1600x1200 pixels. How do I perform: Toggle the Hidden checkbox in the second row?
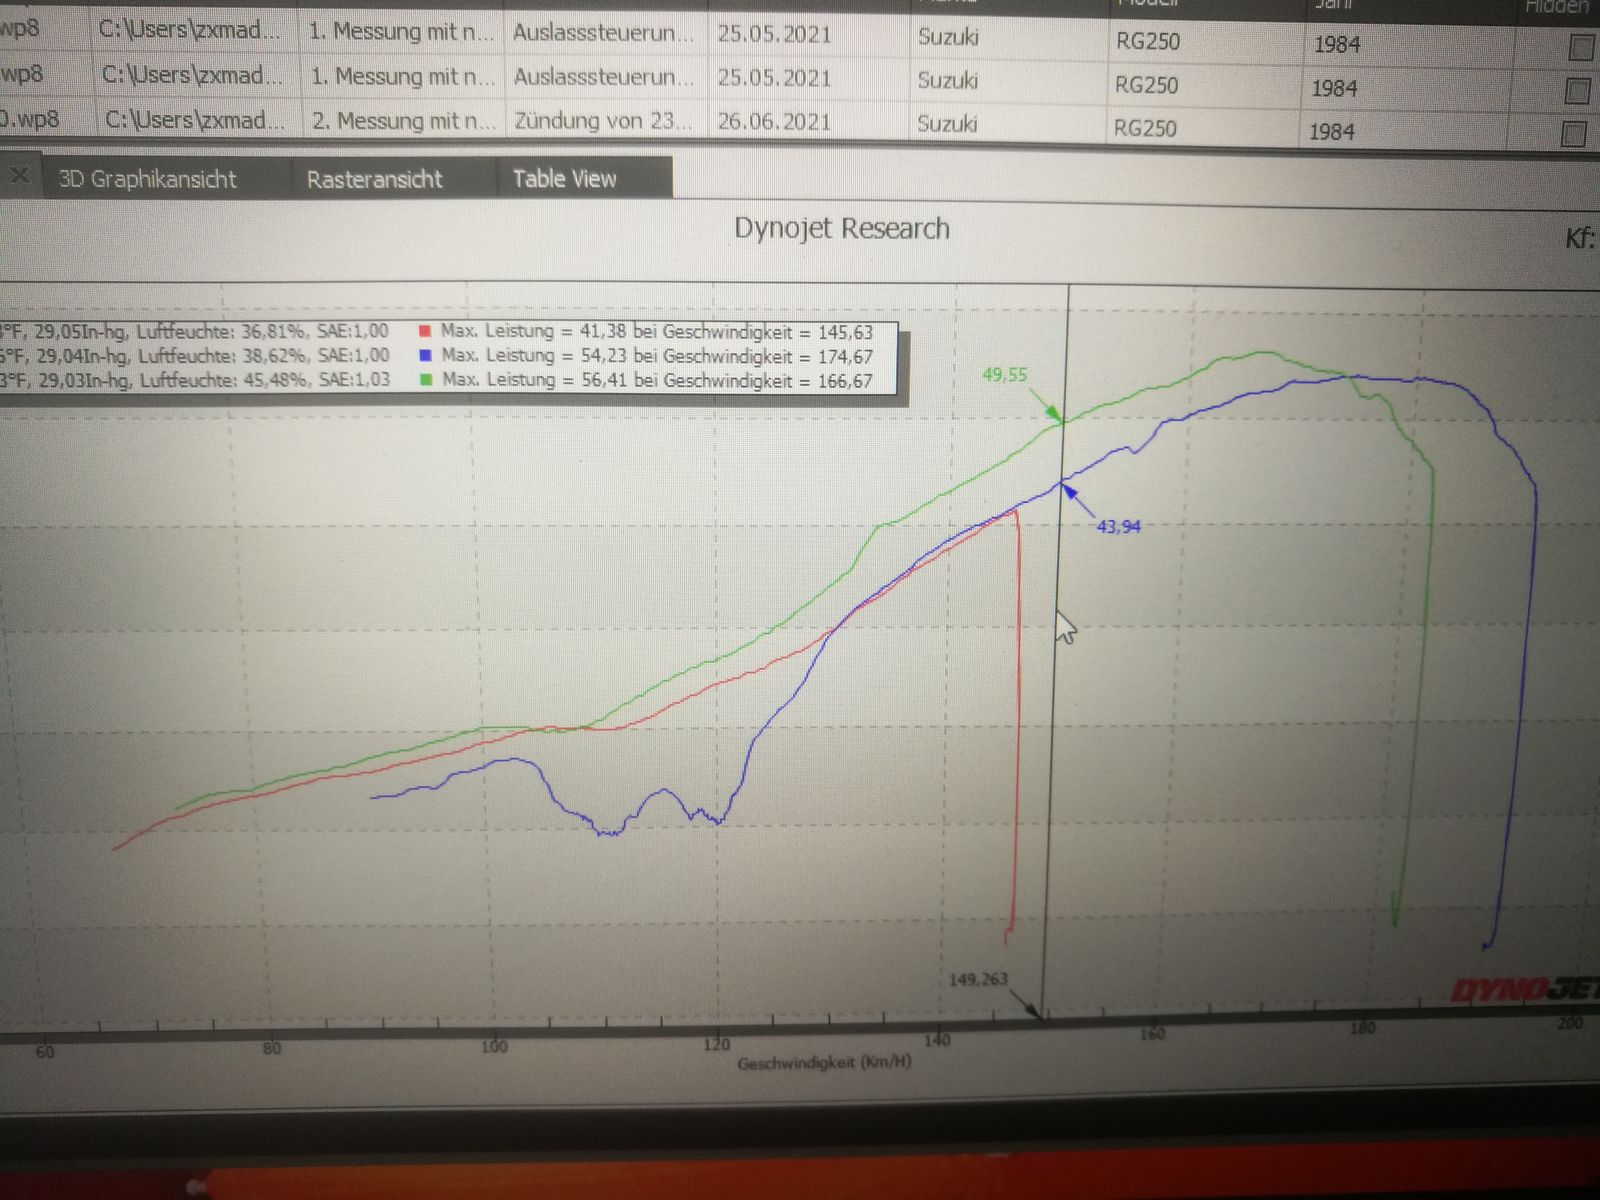pyautogui.click(x=1578, y=92)
